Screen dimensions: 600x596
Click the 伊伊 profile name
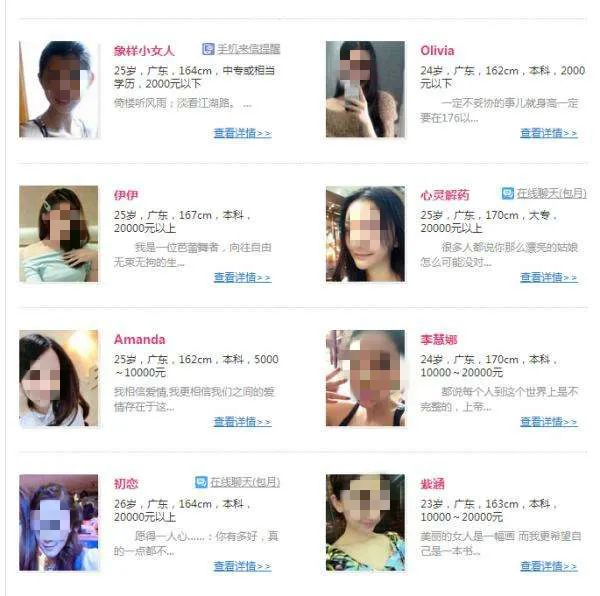tap(126, 195)
